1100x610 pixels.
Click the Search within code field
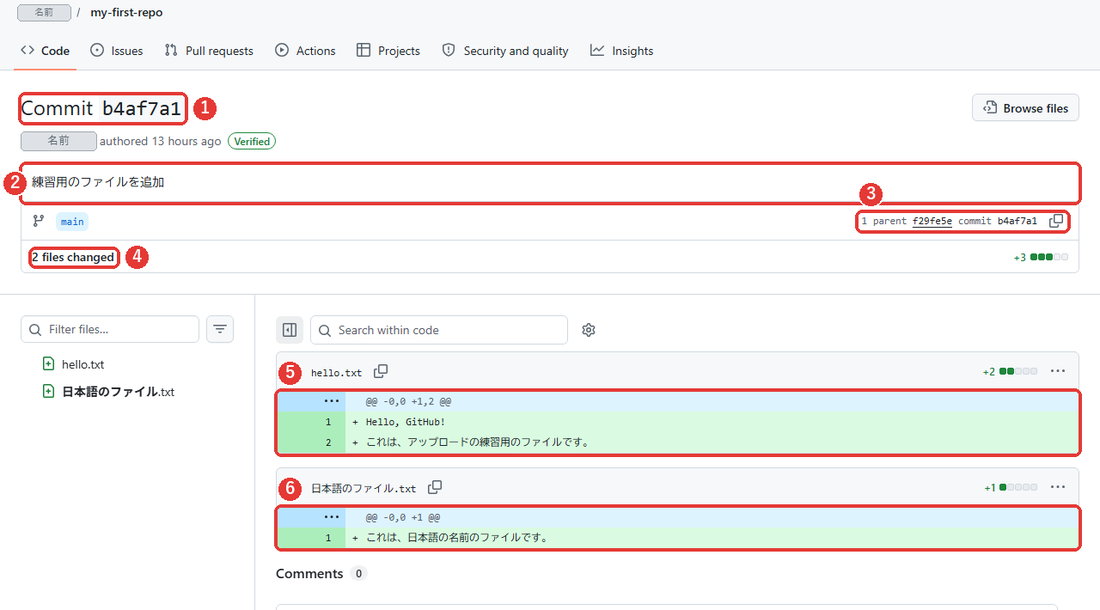point(438,330)
